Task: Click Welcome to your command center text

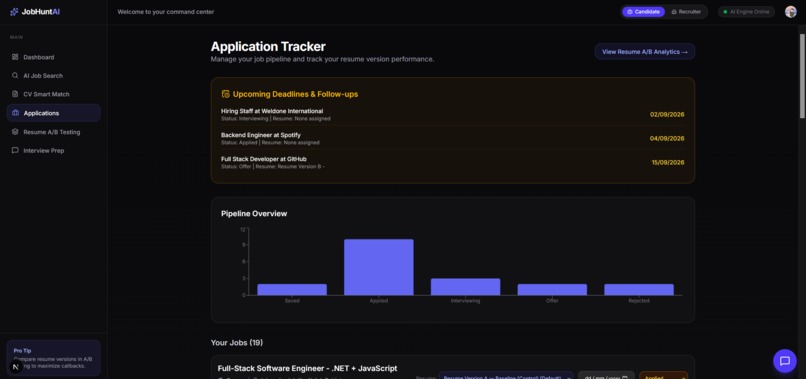Action: 166,12
